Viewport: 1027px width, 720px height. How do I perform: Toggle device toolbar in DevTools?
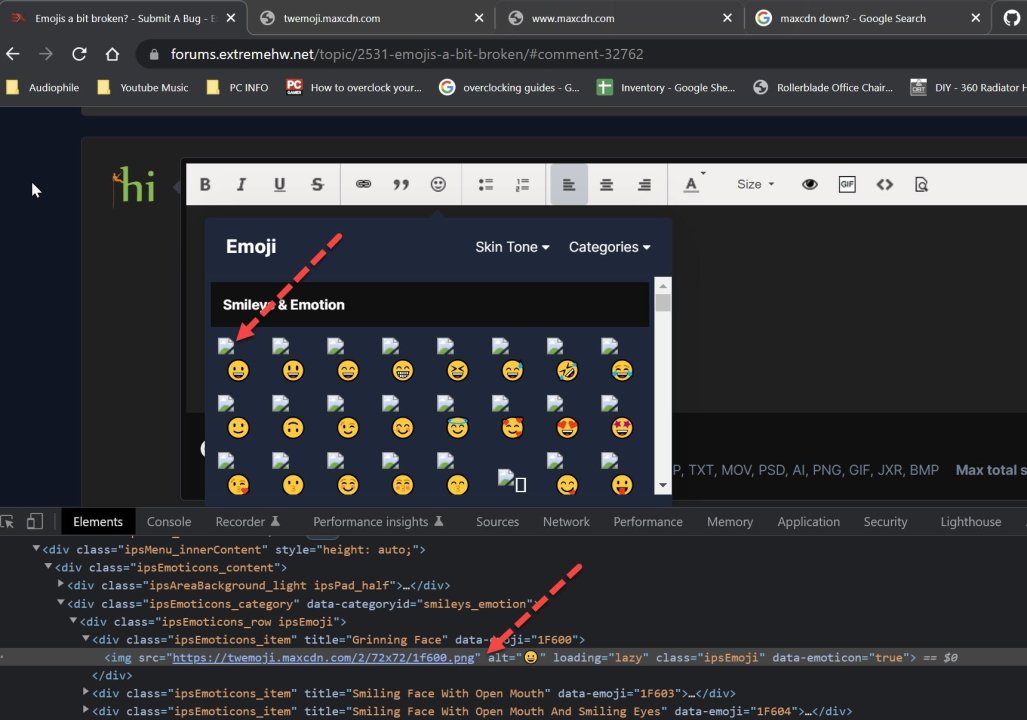35,521
